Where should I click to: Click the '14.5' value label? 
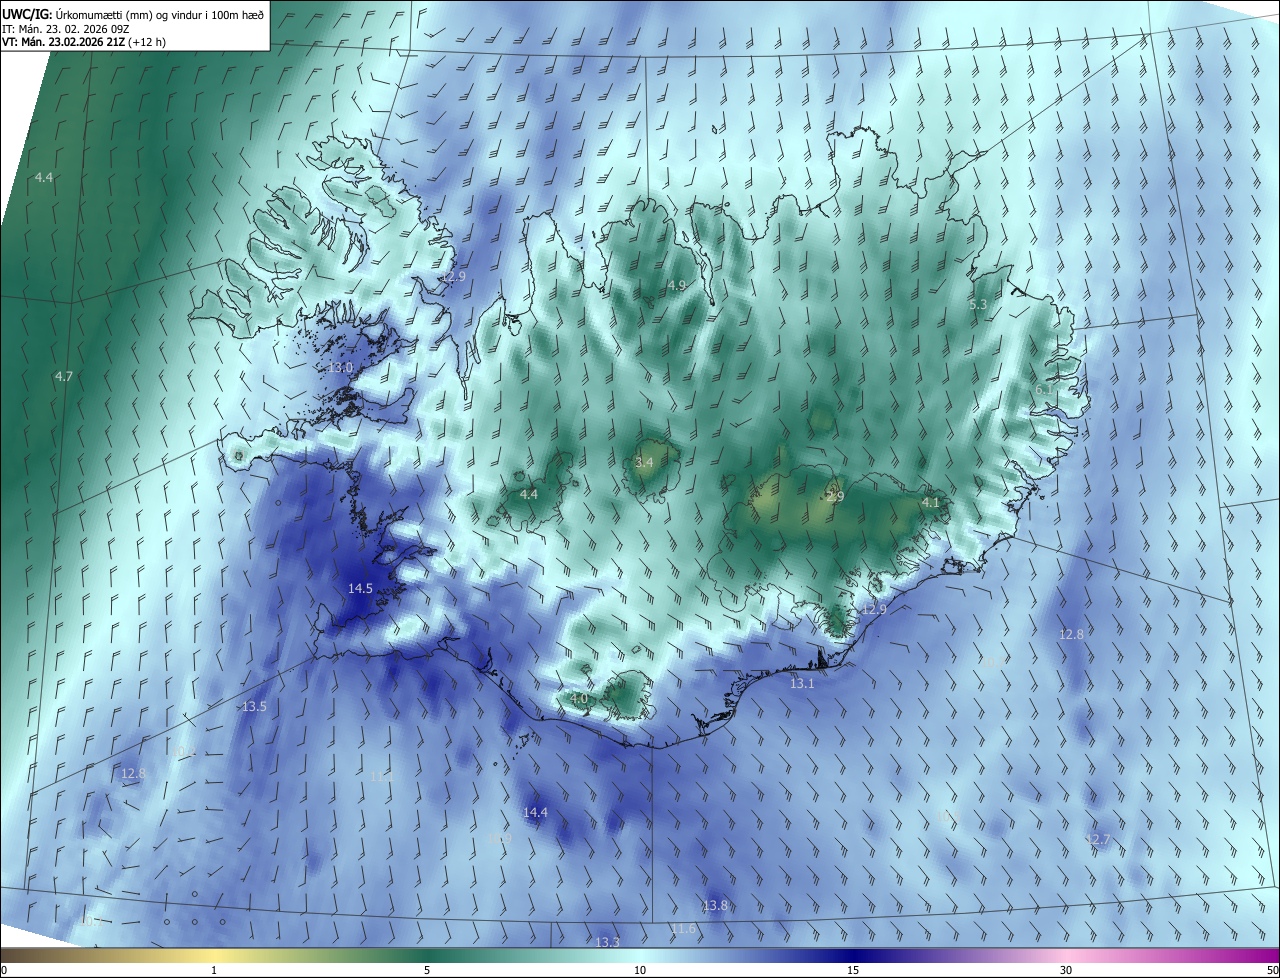(360, 589)
